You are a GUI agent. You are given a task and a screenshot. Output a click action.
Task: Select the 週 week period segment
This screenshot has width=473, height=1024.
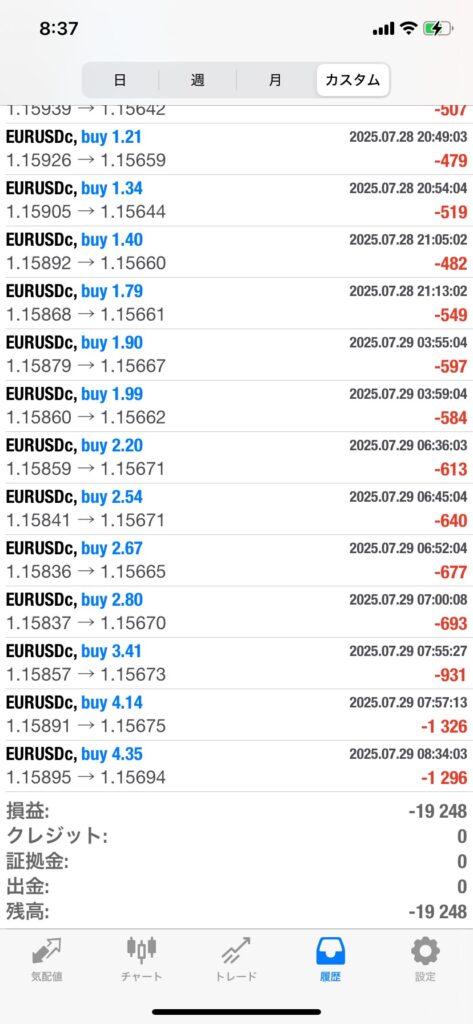click(197, 80)
